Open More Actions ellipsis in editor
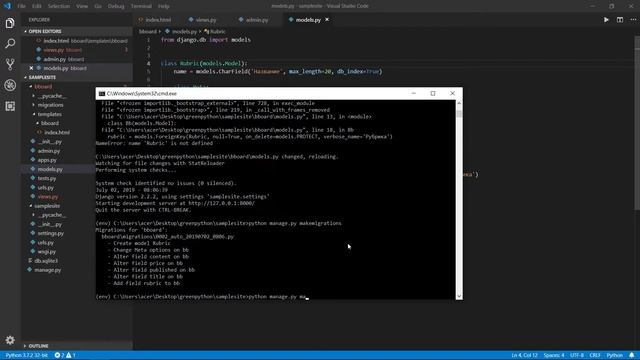 633,20
